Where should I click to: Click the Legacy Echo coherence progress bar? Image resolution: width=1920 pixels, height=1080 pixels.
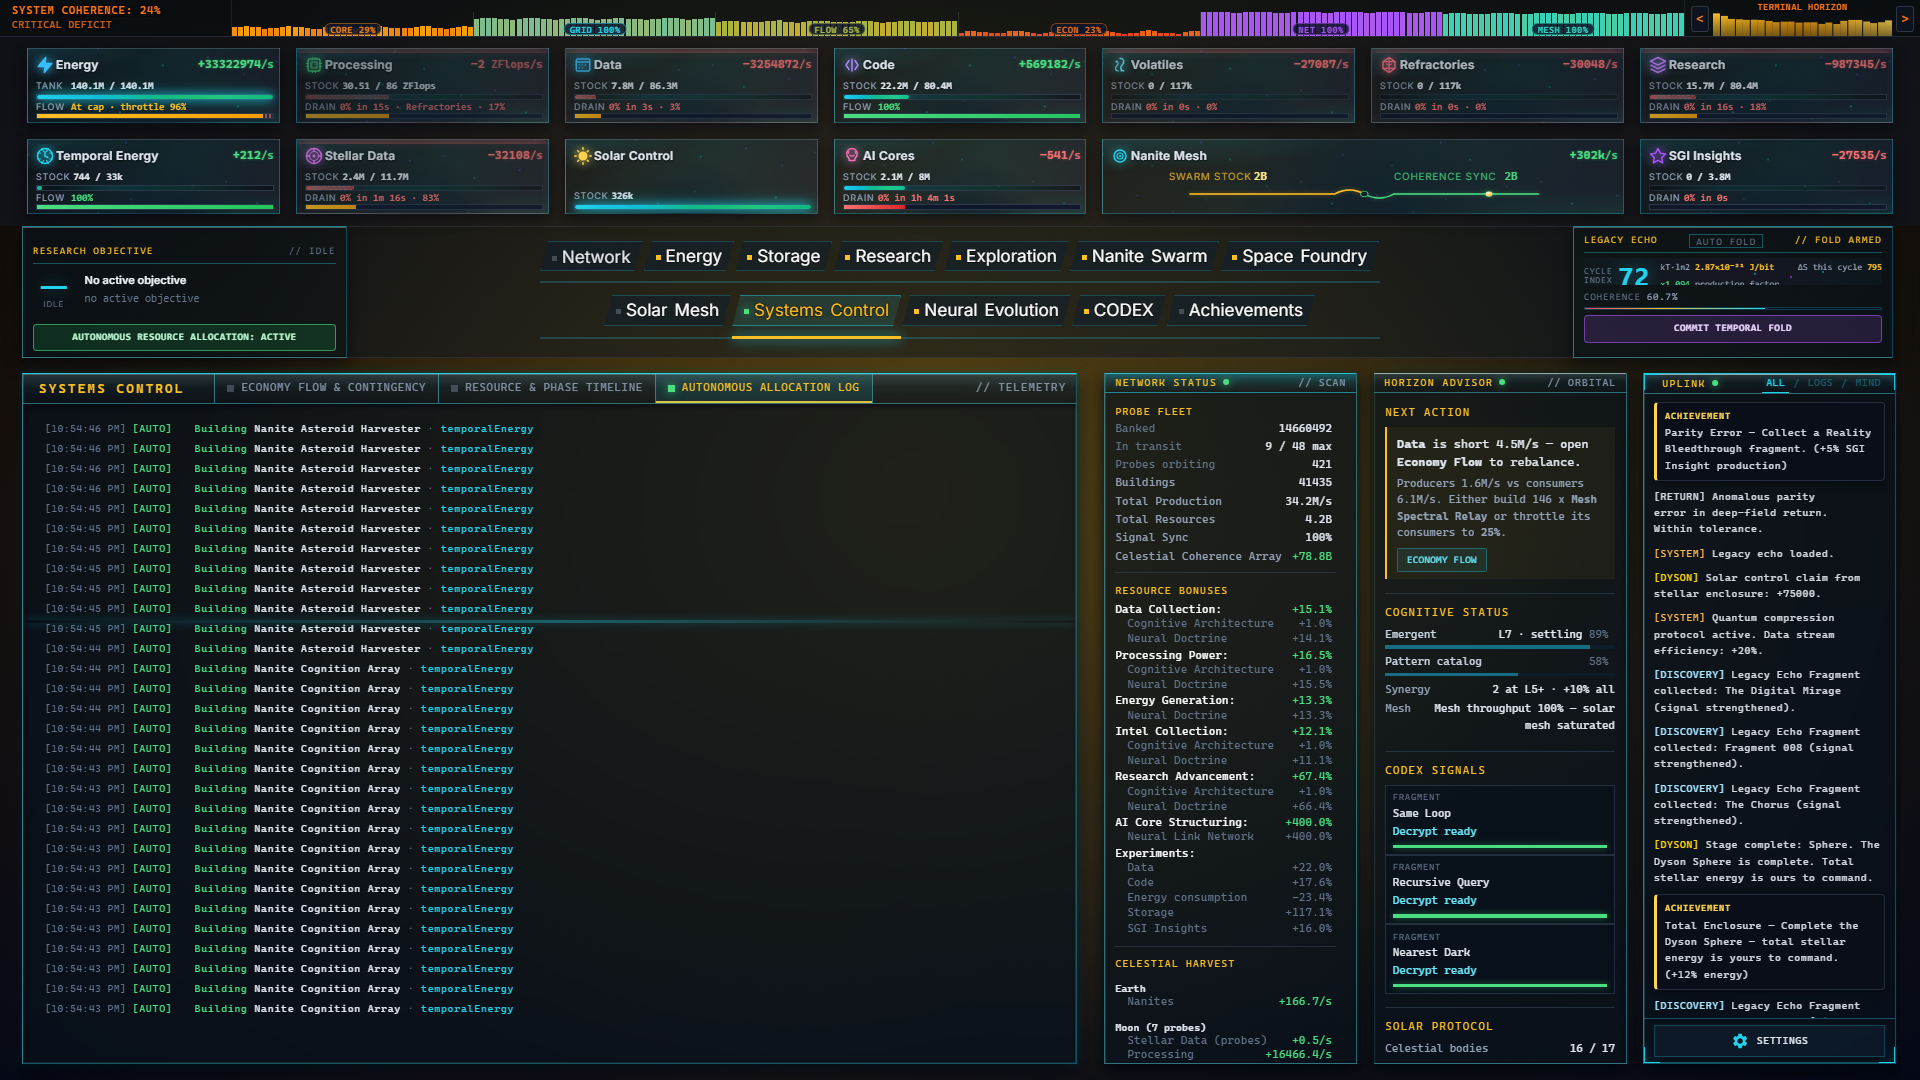[1732, 306]
